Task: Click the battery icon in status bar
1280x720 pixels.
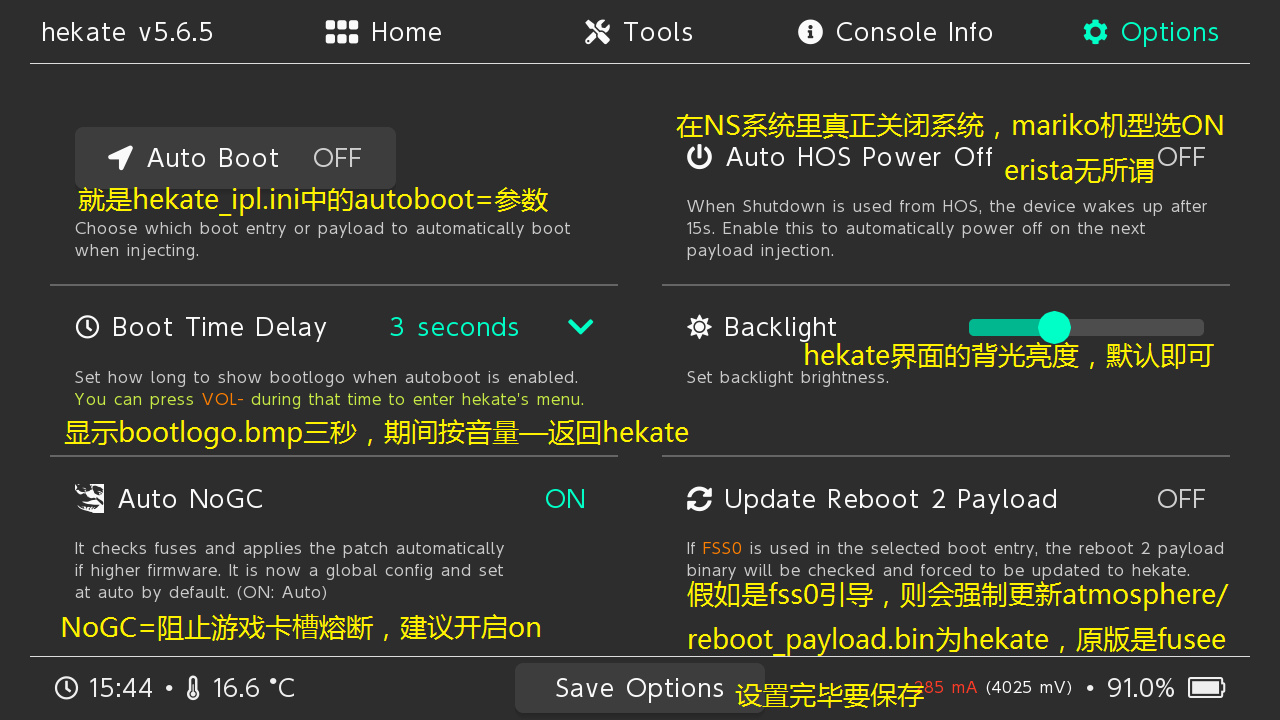Action: coord(1206,688)
